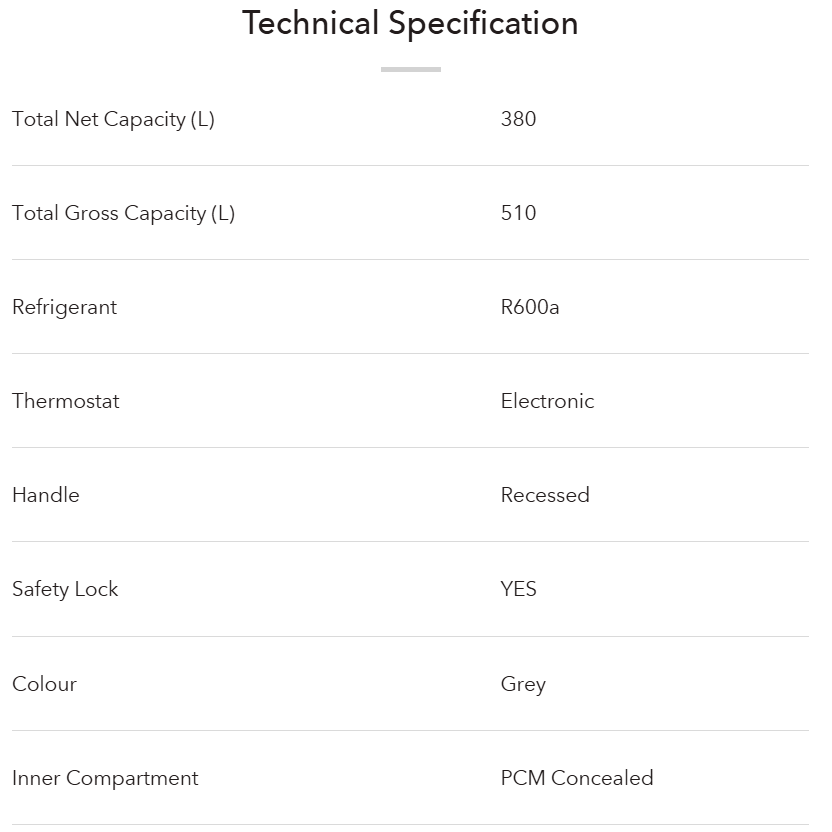Click the 510 gross capacity value
This screenshot has height=832, width=832.
pyautogui.click(x=518, y=213)
